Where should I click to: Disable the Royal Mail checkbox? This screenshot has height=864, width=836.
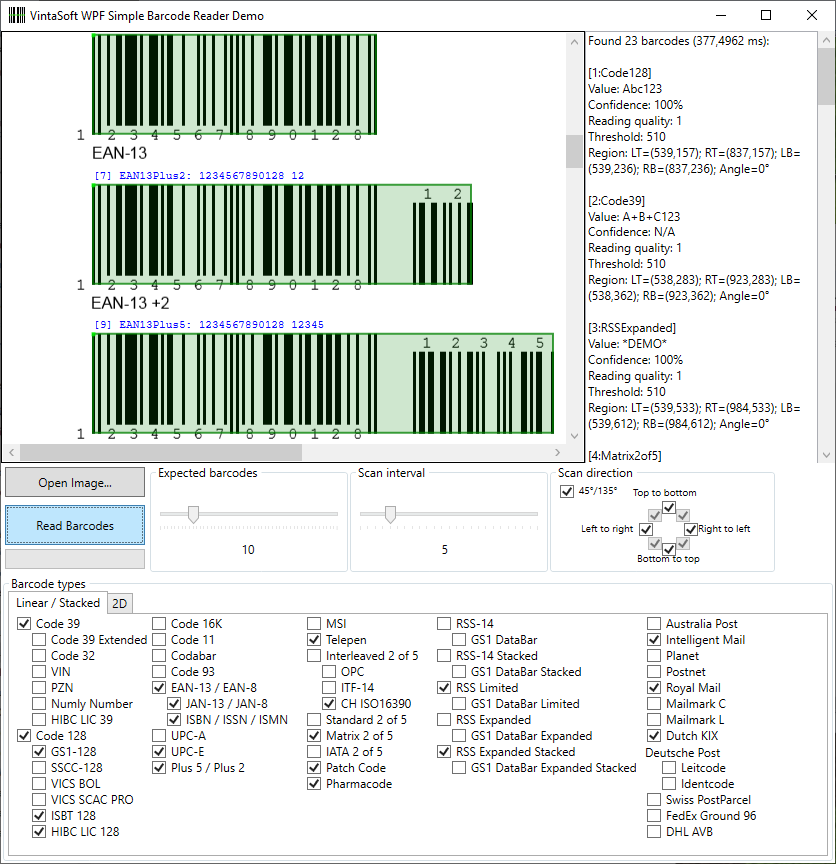pos(654,687)
